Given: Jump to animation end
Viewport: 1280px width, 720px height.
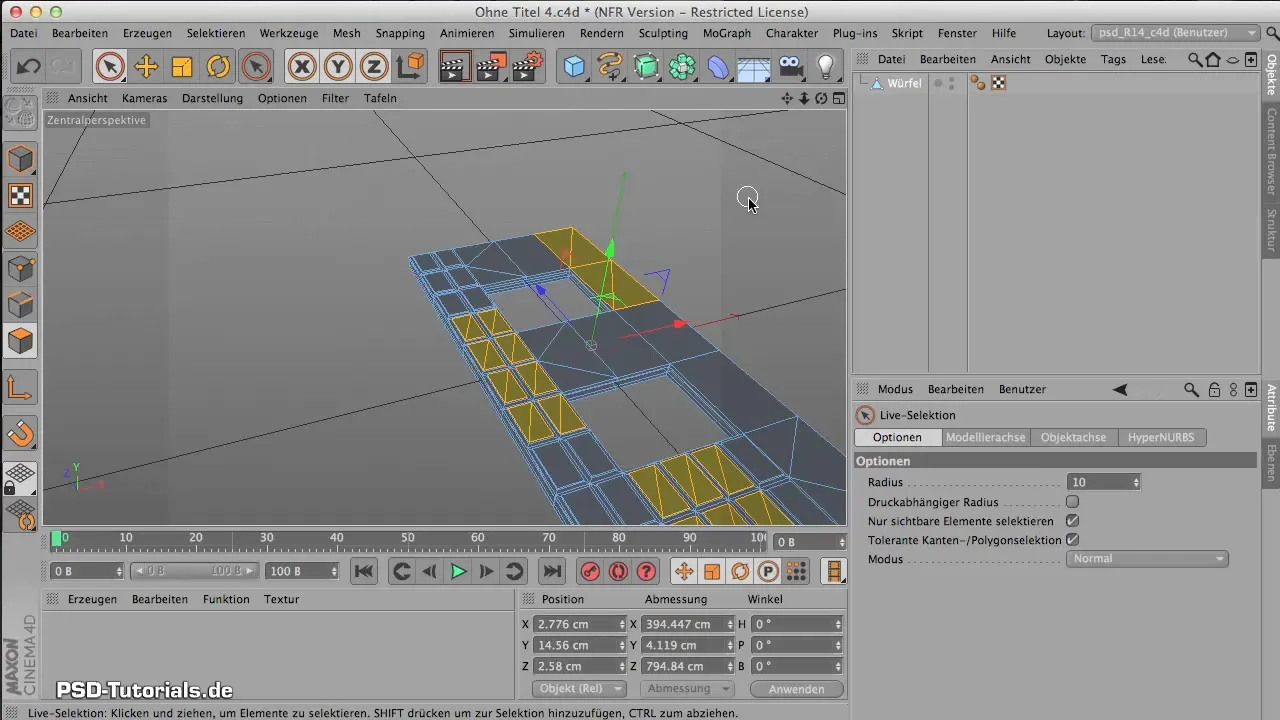Looking at the screenshot, I should point(551,571).
